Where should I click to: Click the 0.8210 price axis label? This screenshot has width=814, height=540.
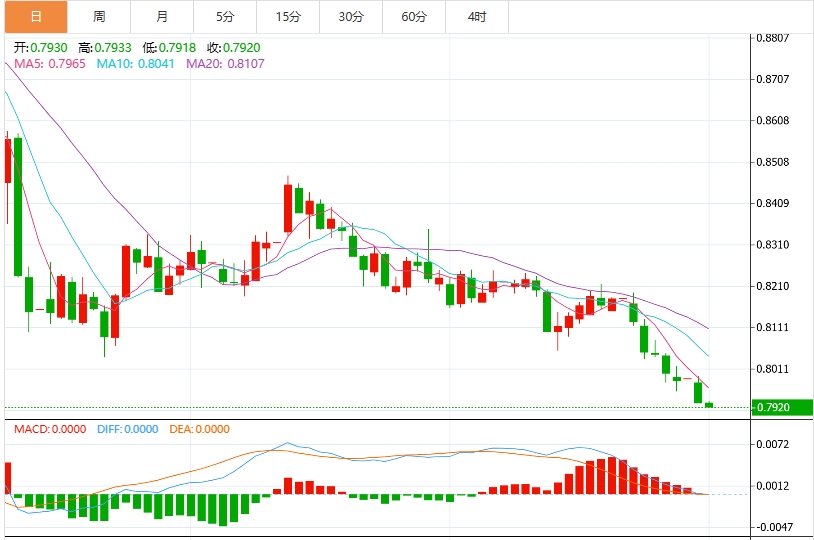click(772, 286)
